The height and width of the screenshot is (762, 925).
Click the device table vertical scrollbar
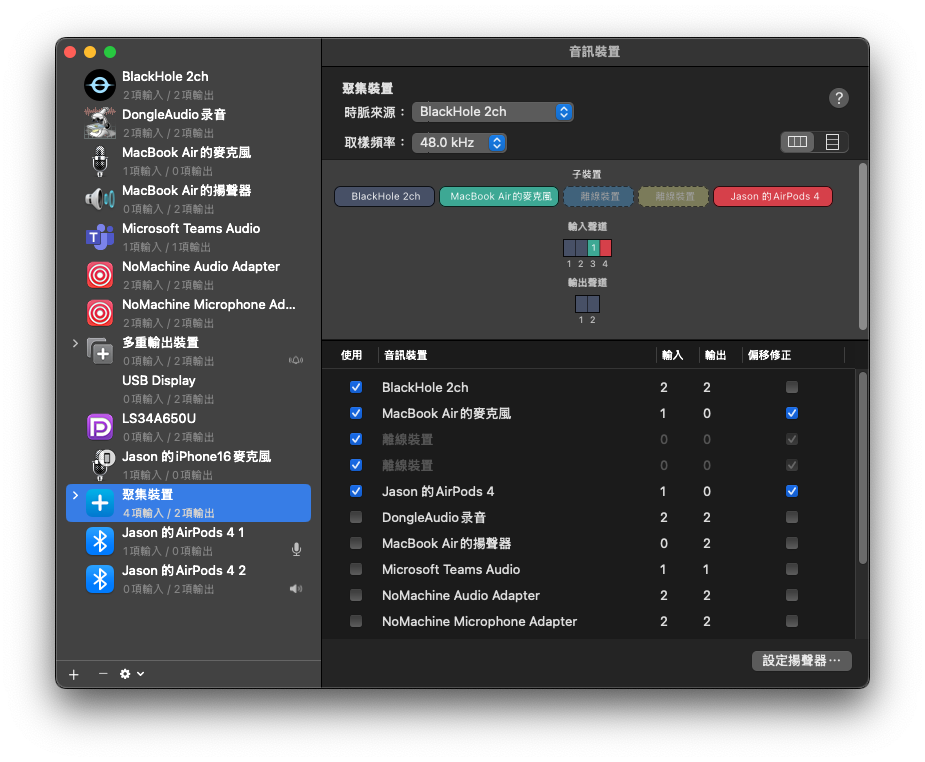point(862,468)
